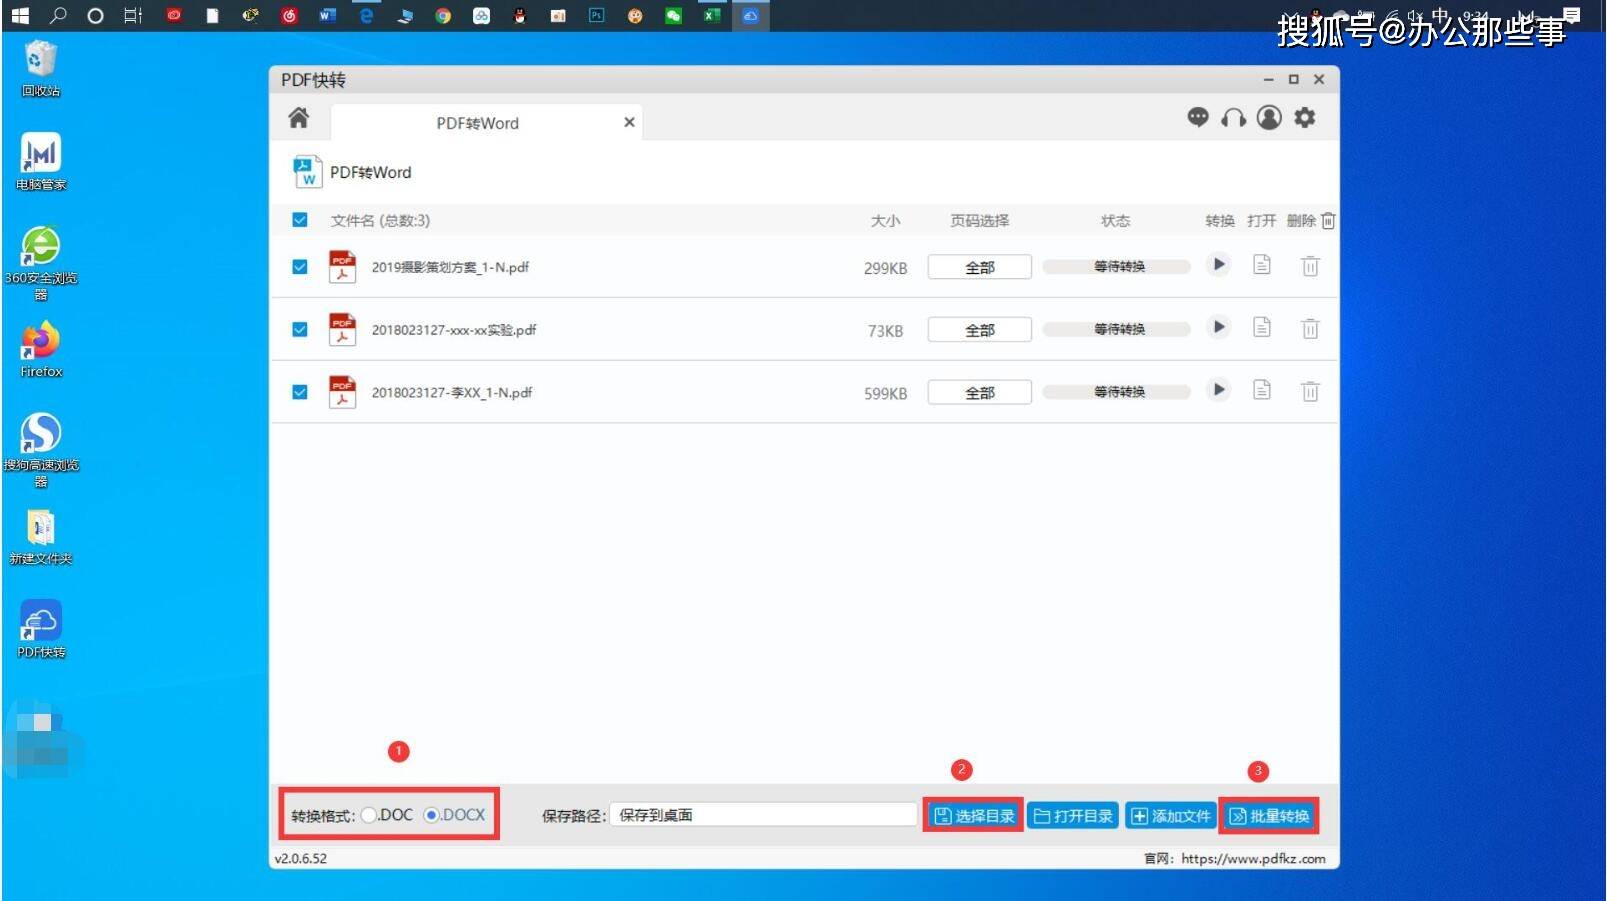
Task: Open Firefox from the desktop
Action: [x=39, y=340]
